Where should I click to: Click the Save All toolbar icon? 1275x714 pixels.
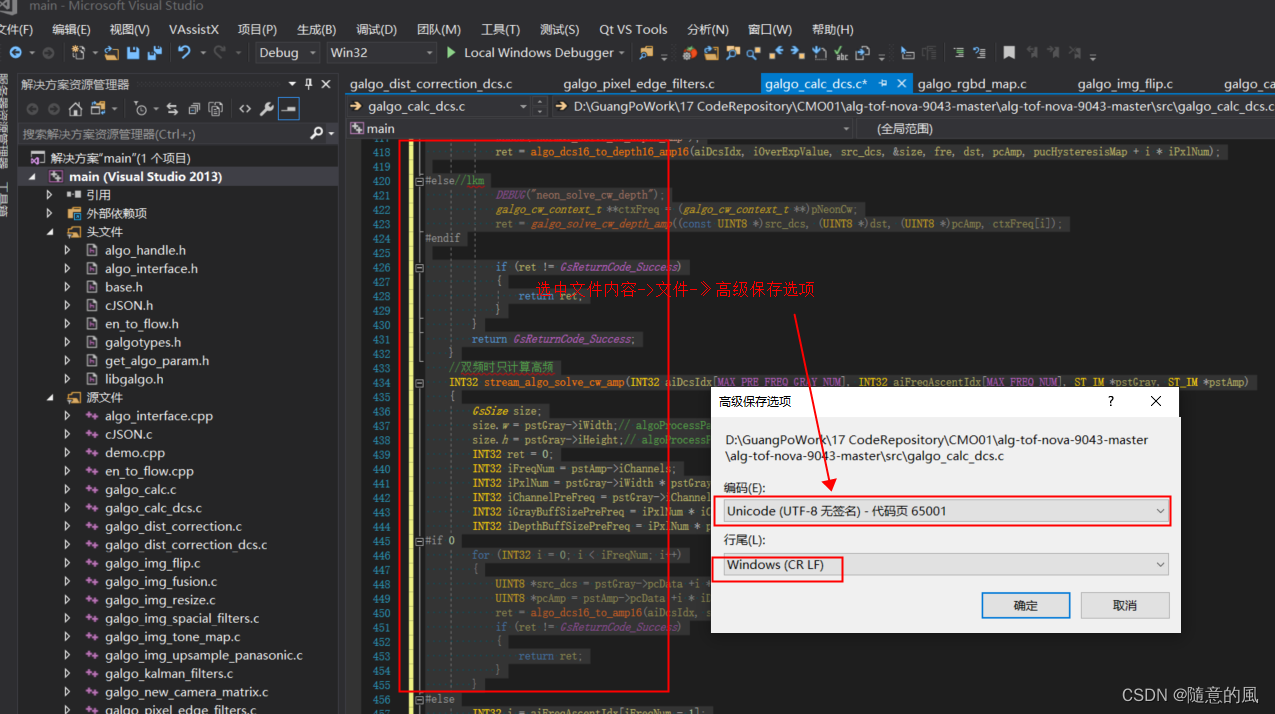click(155, 53)
